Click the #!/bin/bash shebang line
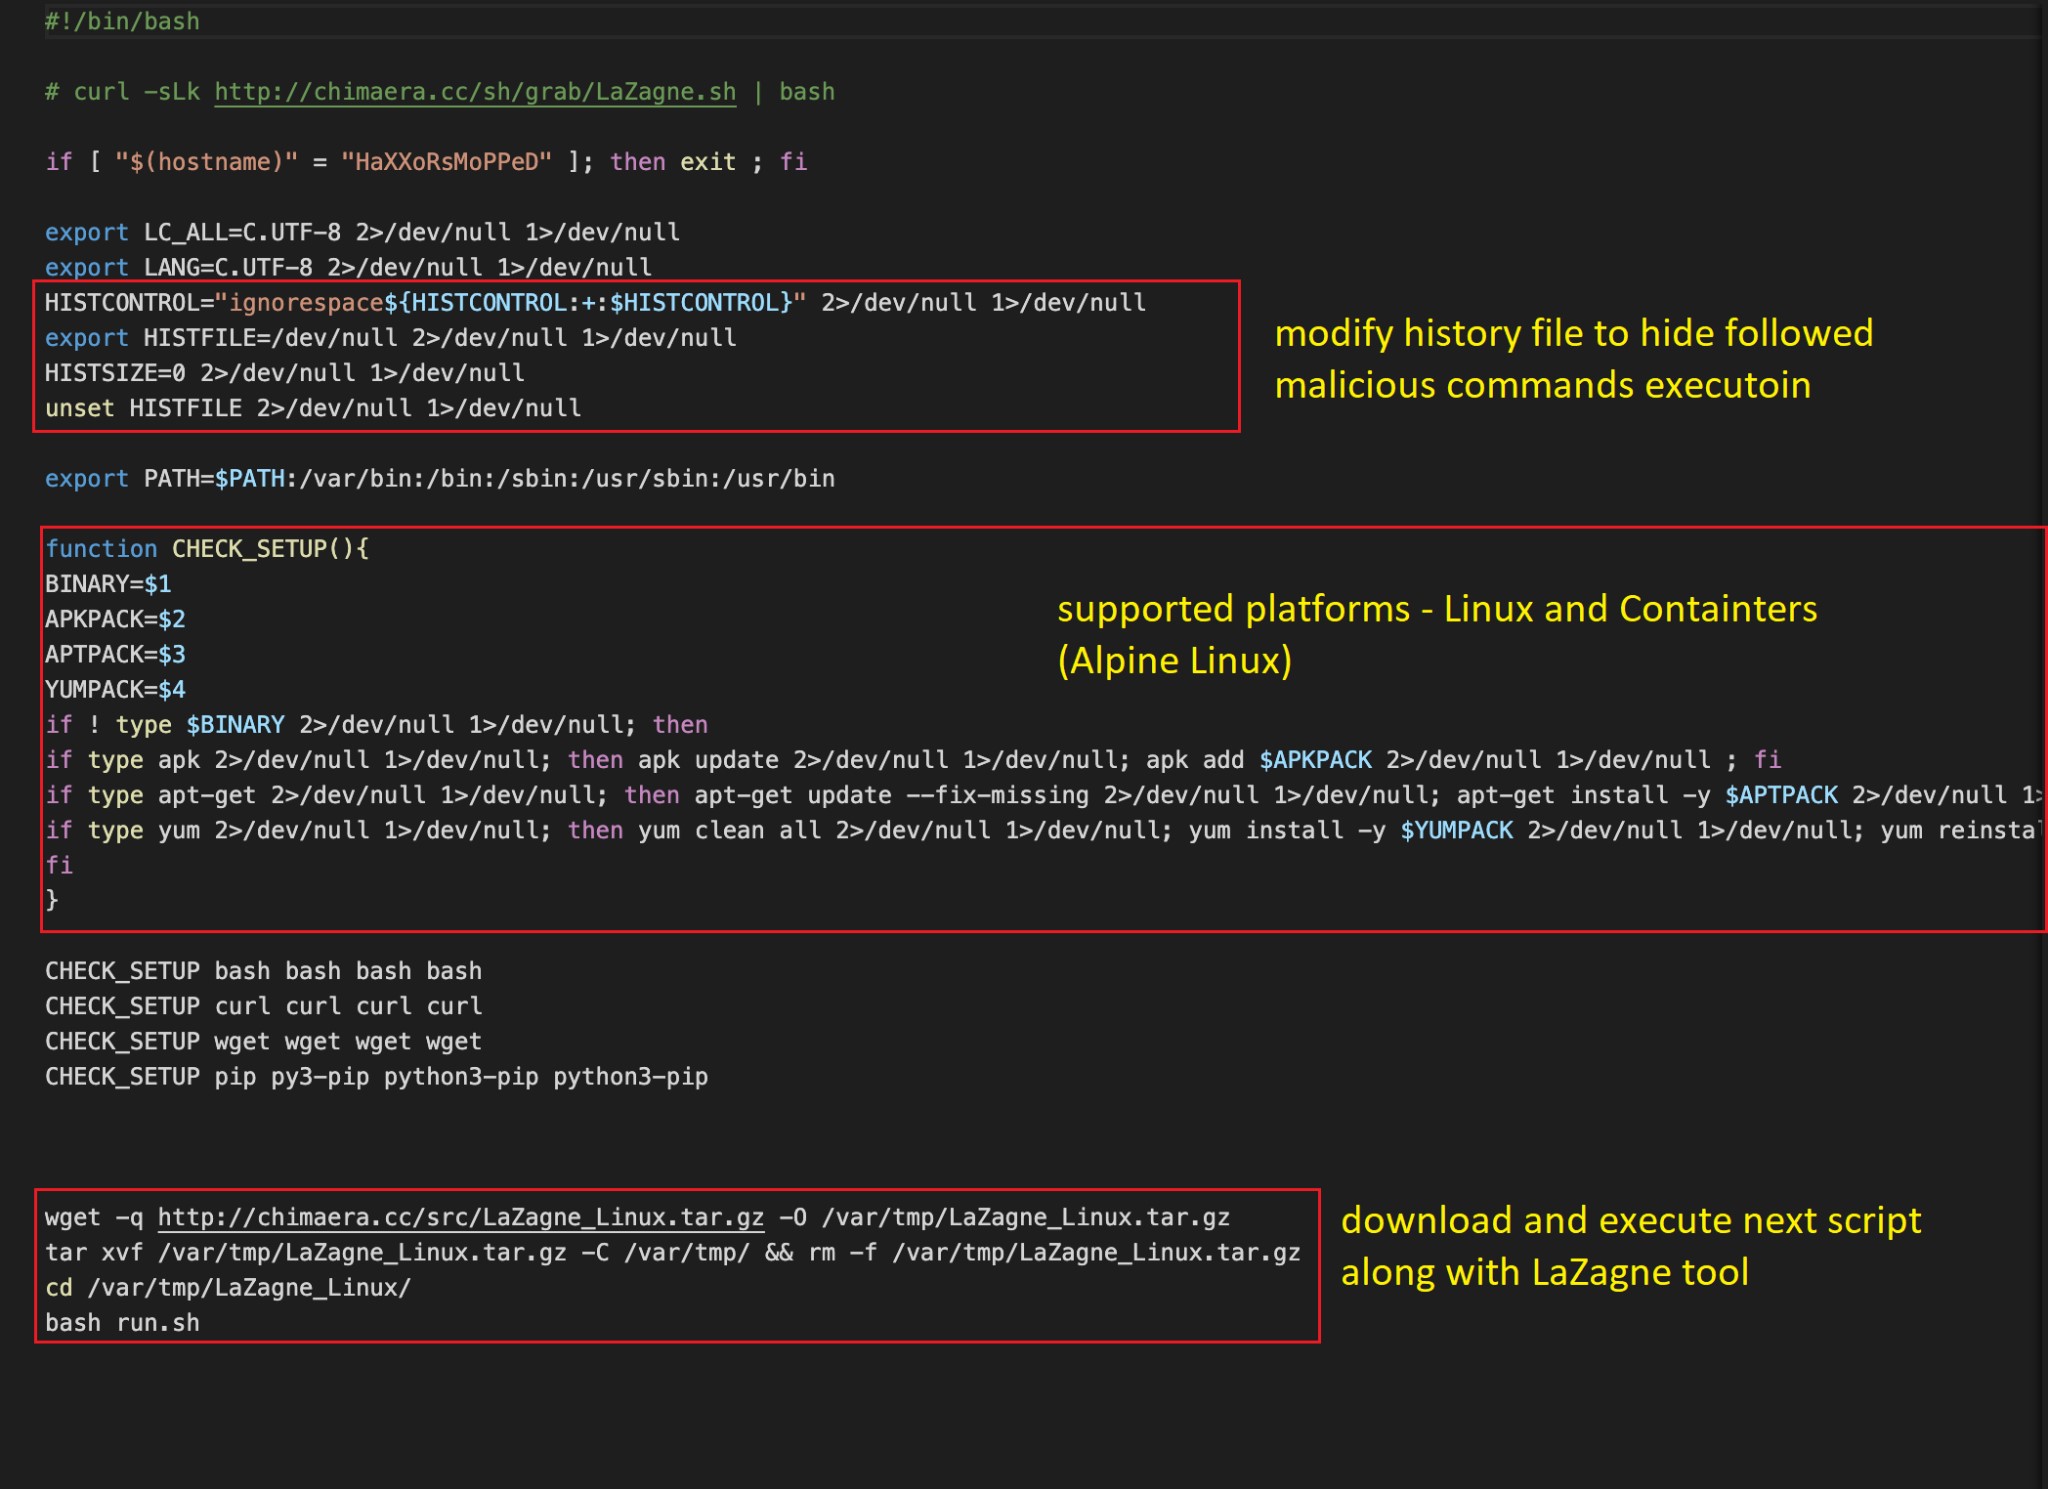Viewport: 2048px width, 1489px height. pyautogui.click(x=122, y=21)
